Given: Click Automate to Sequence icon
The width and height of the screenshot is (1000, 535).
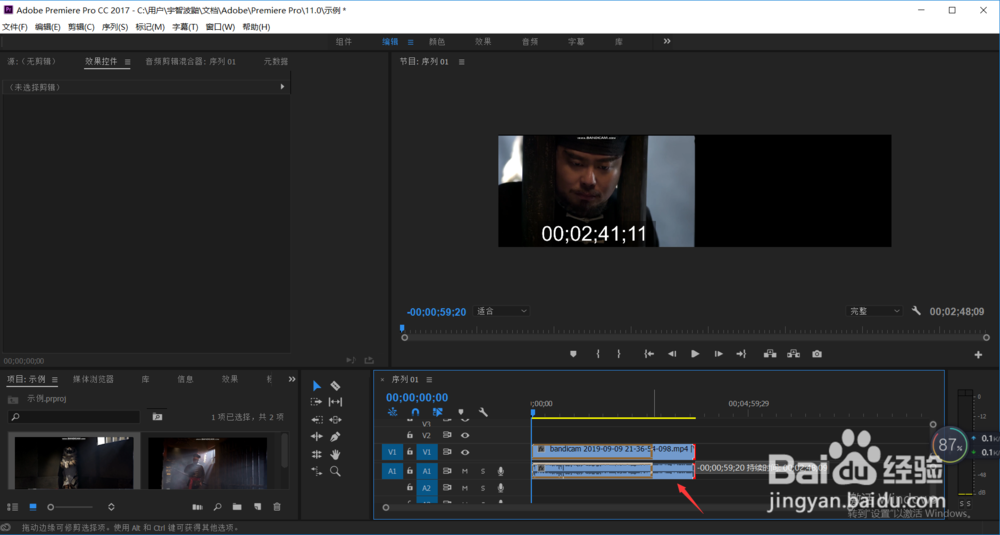Looking at the screenshot, I should point(198,507).
